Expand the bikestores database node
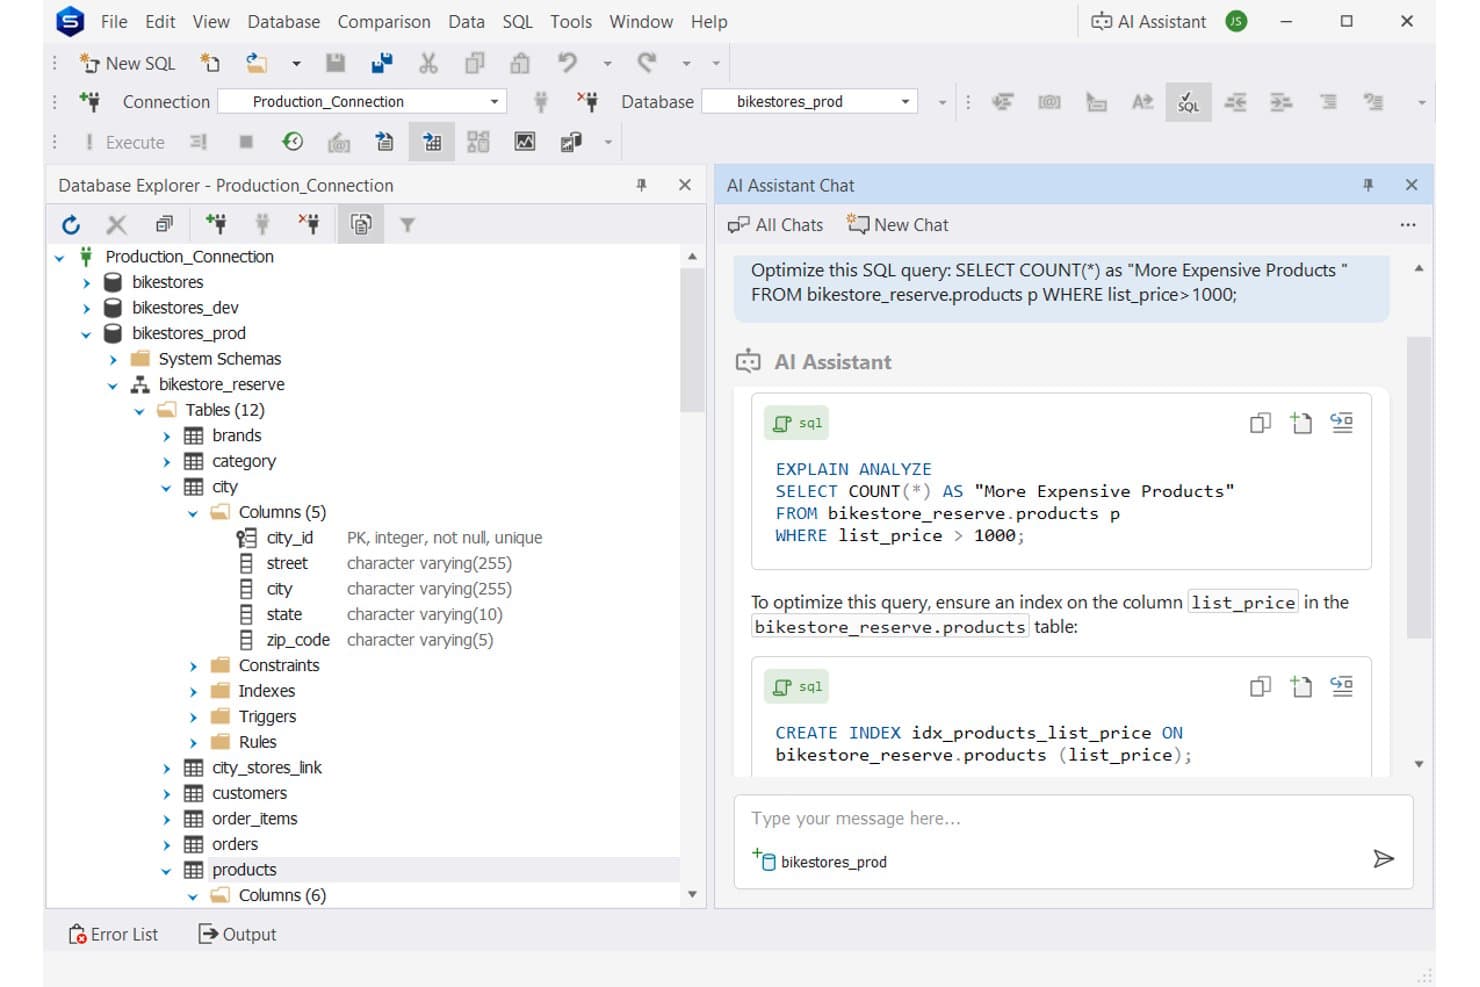 coord(86,283)
